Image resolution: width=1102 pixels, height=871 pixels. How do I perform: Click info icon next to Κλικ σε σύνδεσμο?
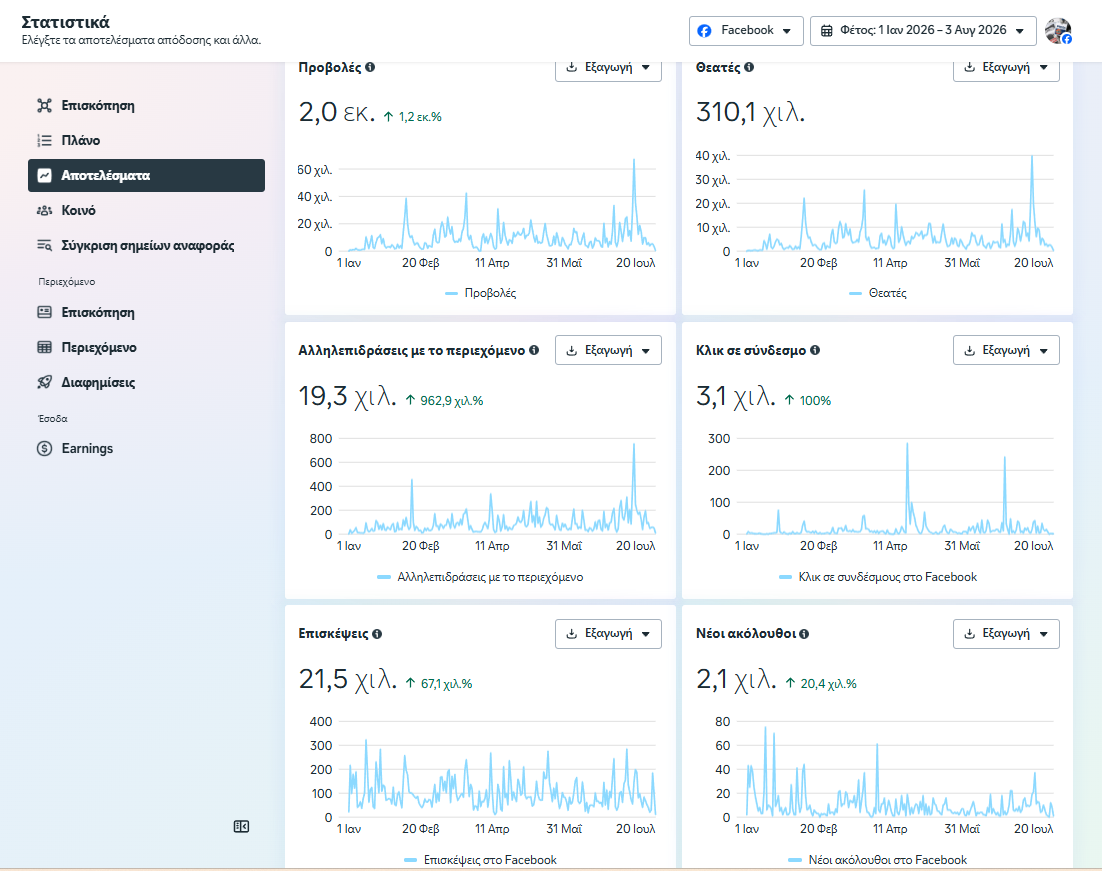point(815,350)
